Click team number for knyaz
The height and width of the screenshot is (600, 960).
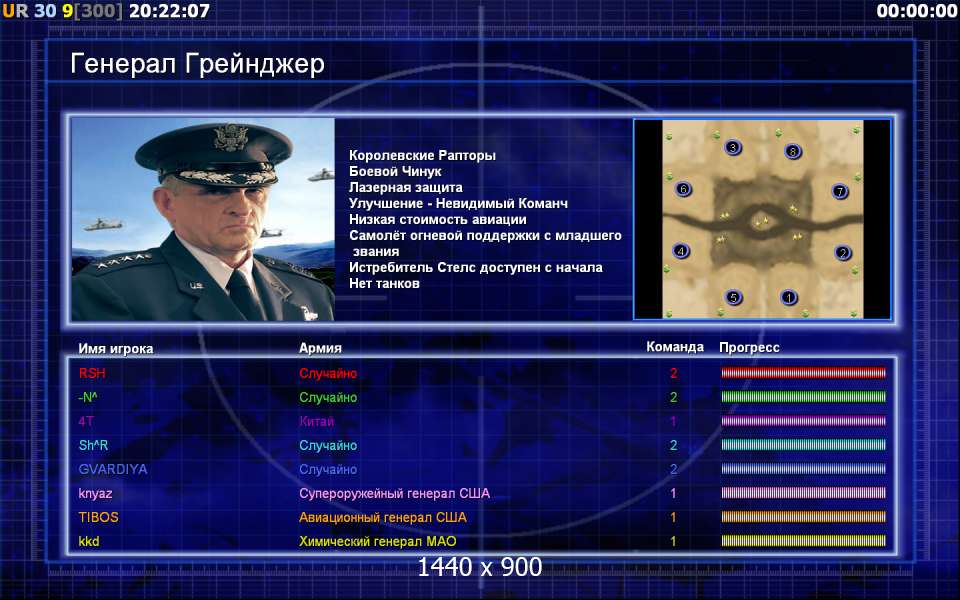tap(673, 493)
